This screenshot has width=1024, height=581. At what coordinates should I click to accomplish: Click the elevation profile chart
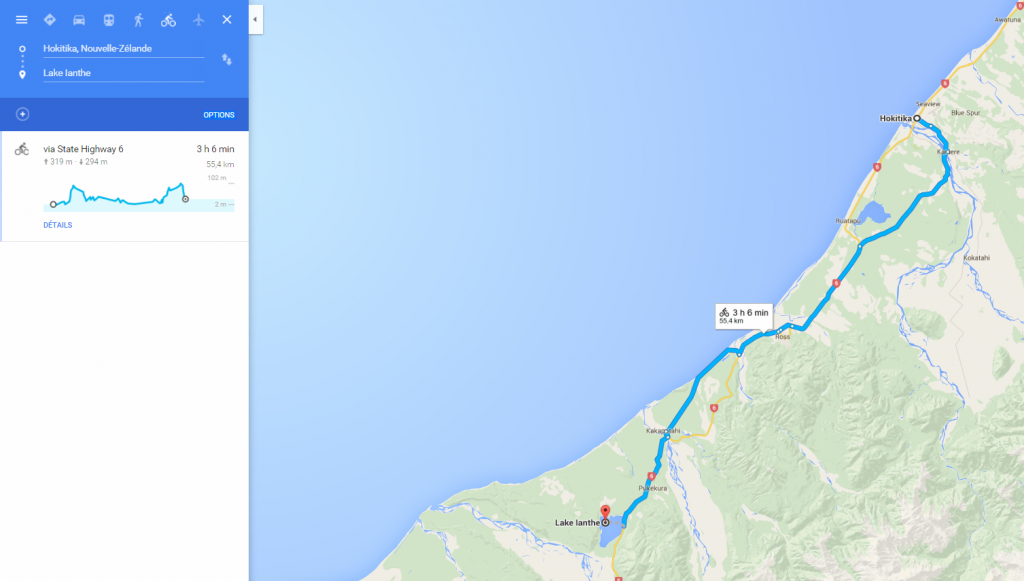pyautogui.click(x=138, y=195)
